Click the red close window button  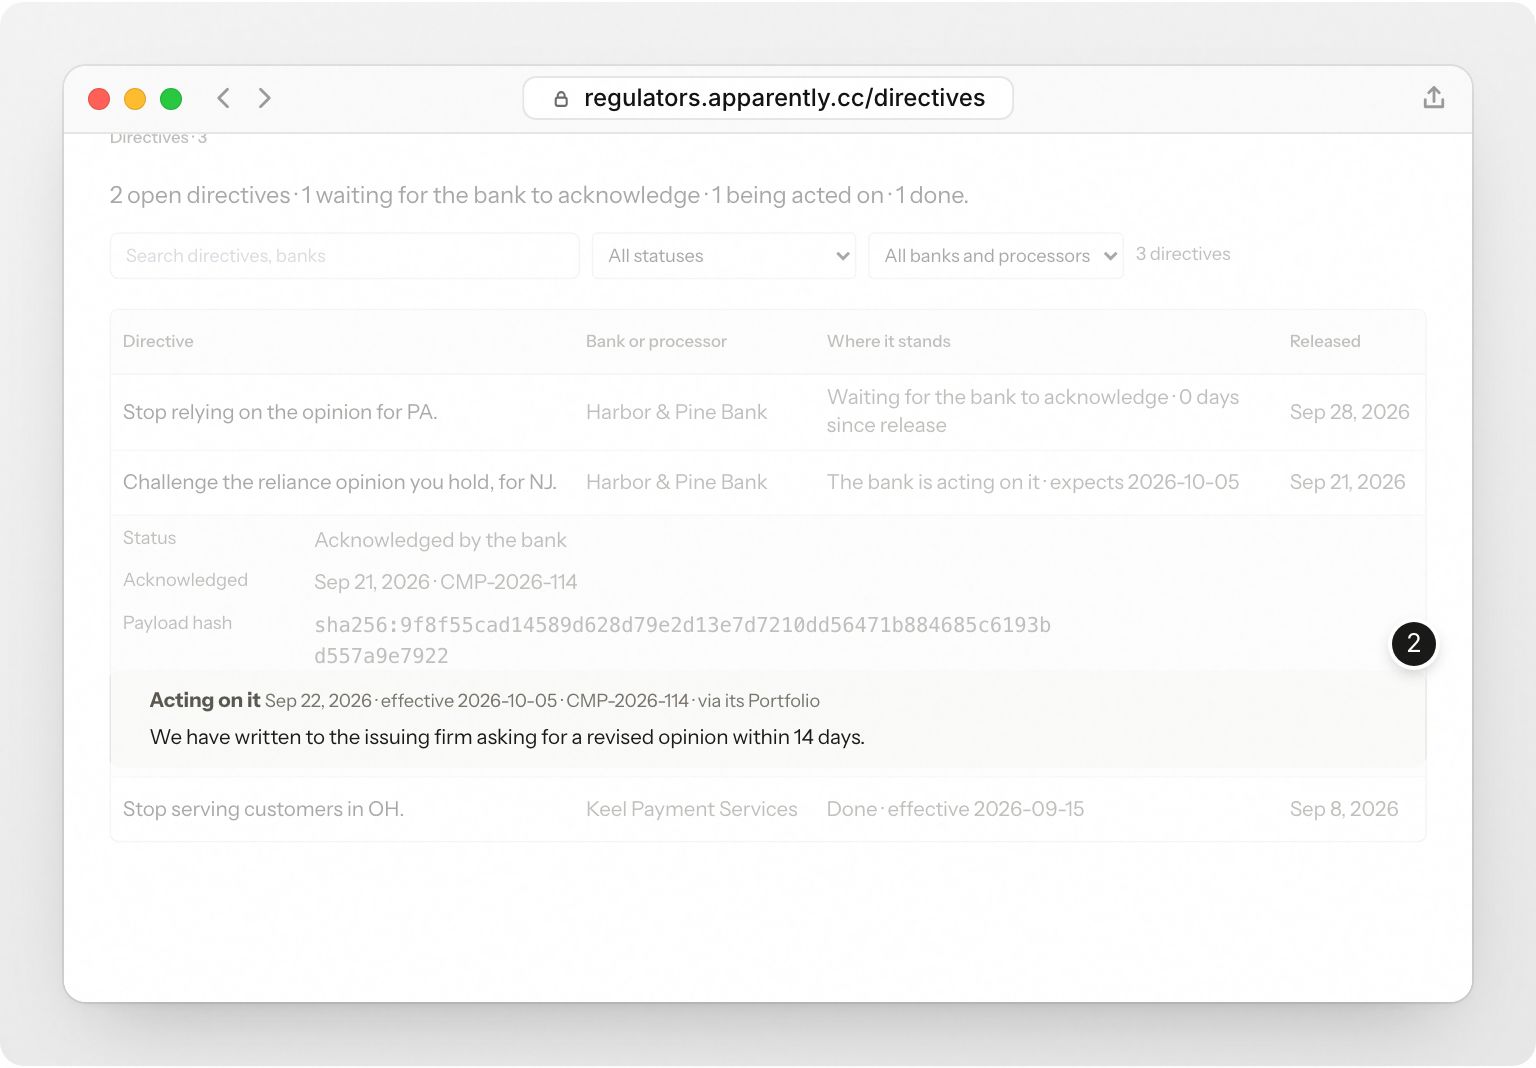(x=99, y=99)
